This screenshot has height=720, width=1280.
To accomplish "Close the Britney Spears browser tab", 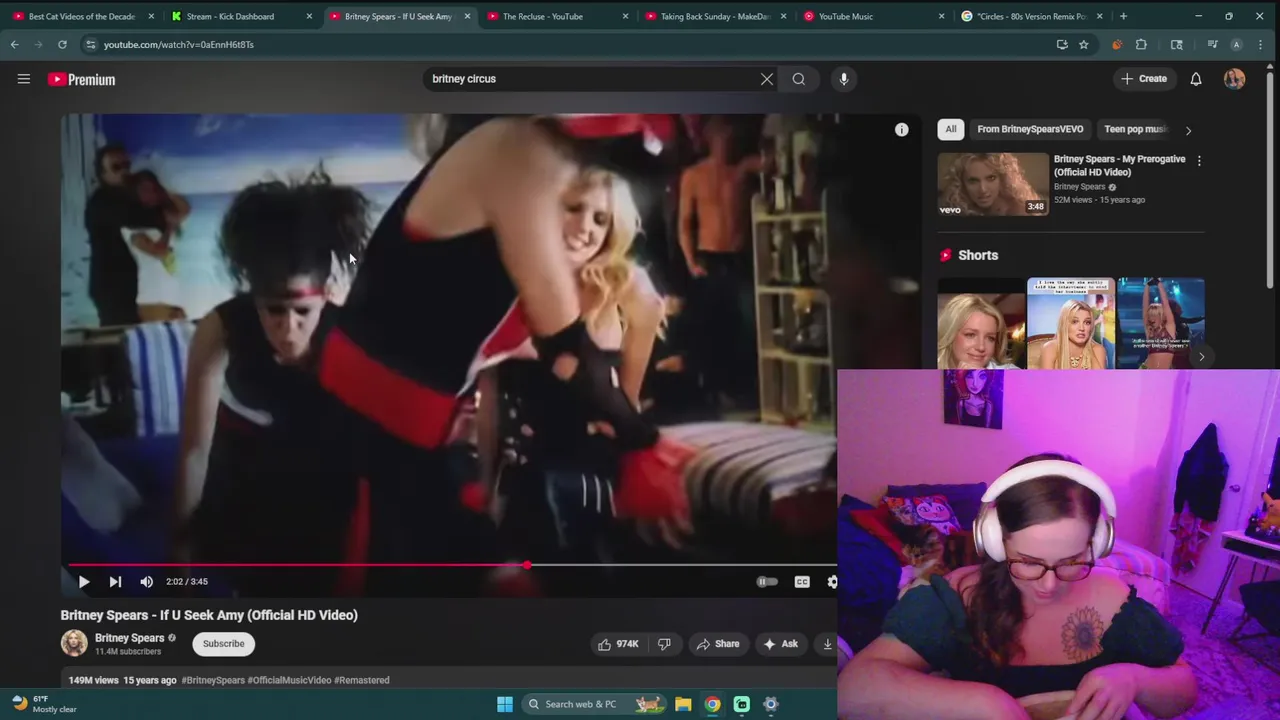I will [x=467, y=16].
